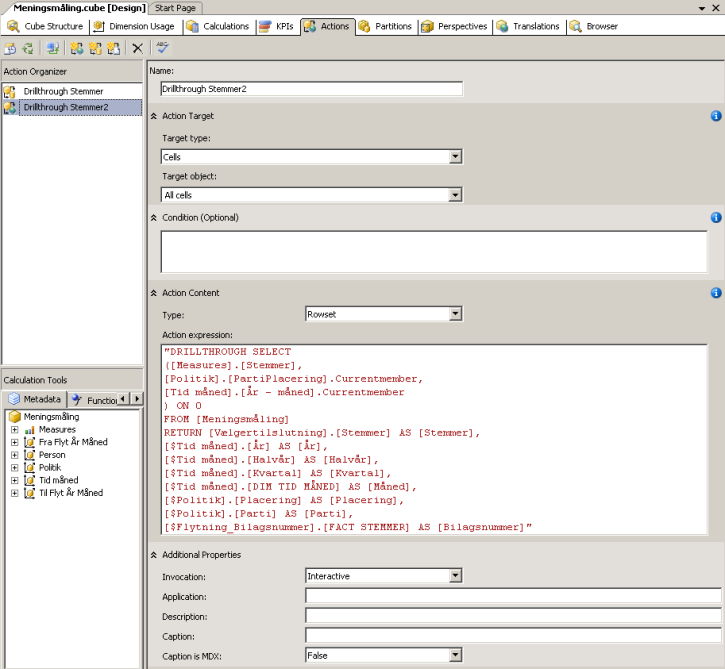Collapse the Action Content section
Viewport: 725px width, 669px height.
pyautogui.click(x=154, y=293)
